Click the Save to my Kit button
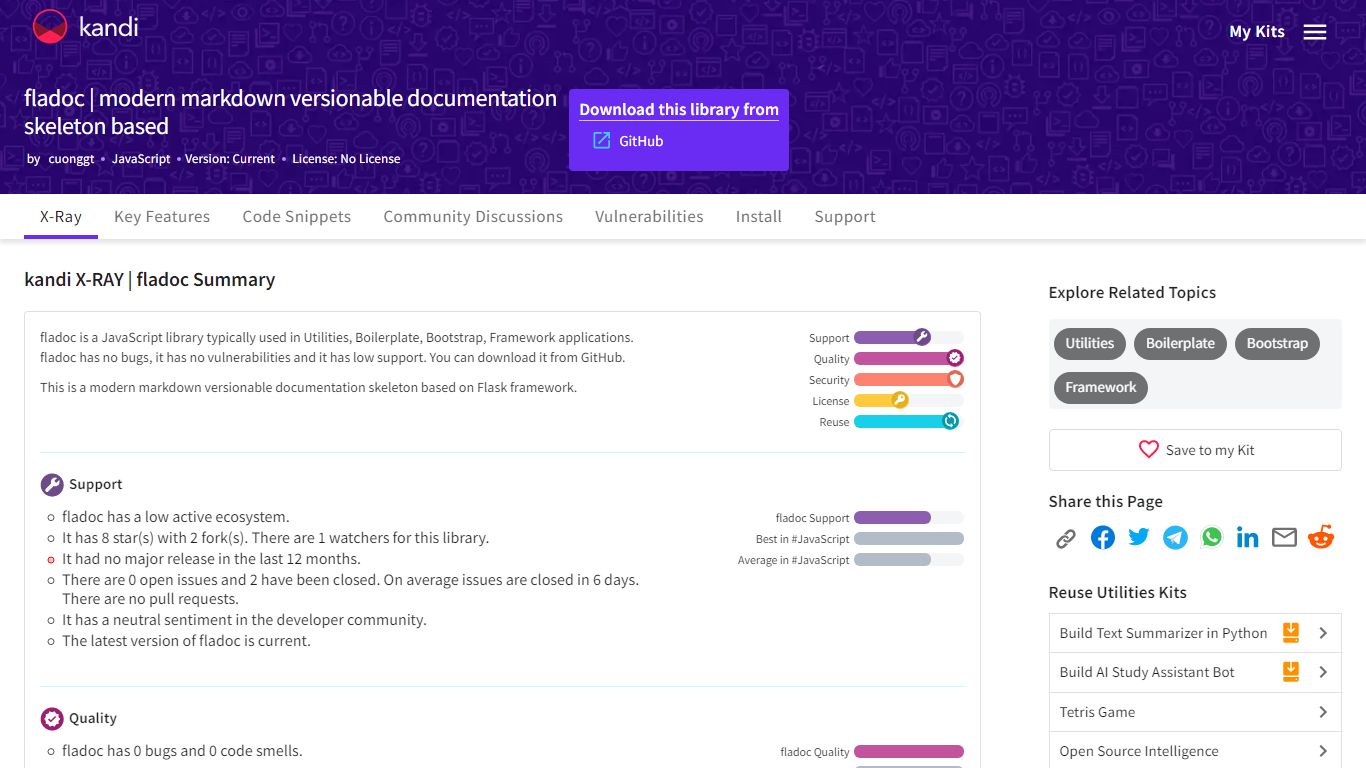 tap(1195, 450)
